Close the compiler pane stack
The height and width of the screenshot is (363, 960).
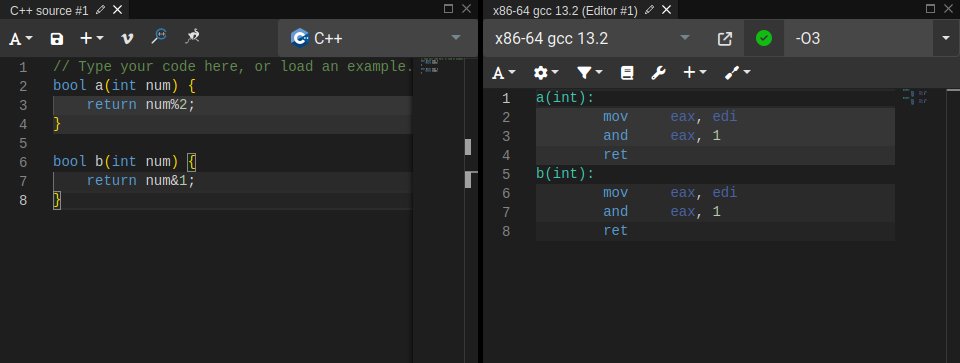(948, 9)
